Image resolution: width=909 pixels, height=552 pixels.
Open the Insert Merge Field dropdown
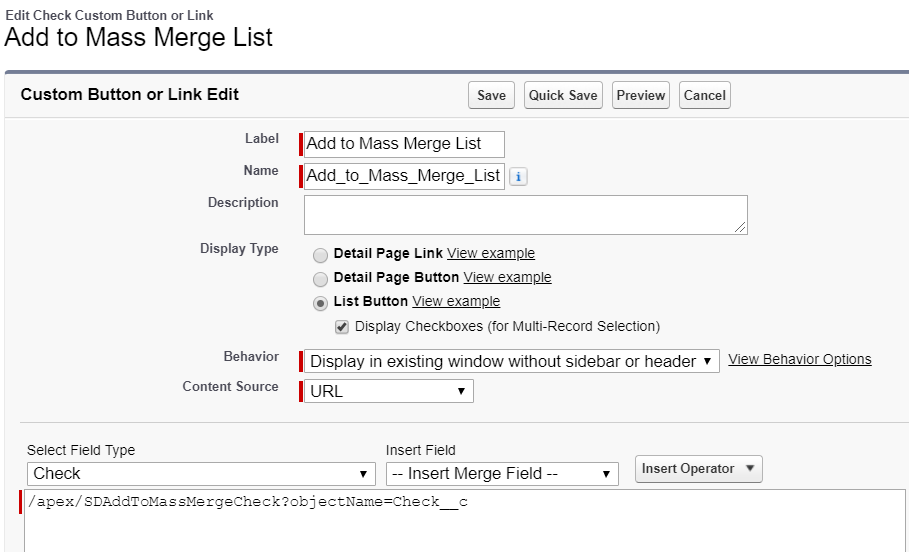point(502,474)
